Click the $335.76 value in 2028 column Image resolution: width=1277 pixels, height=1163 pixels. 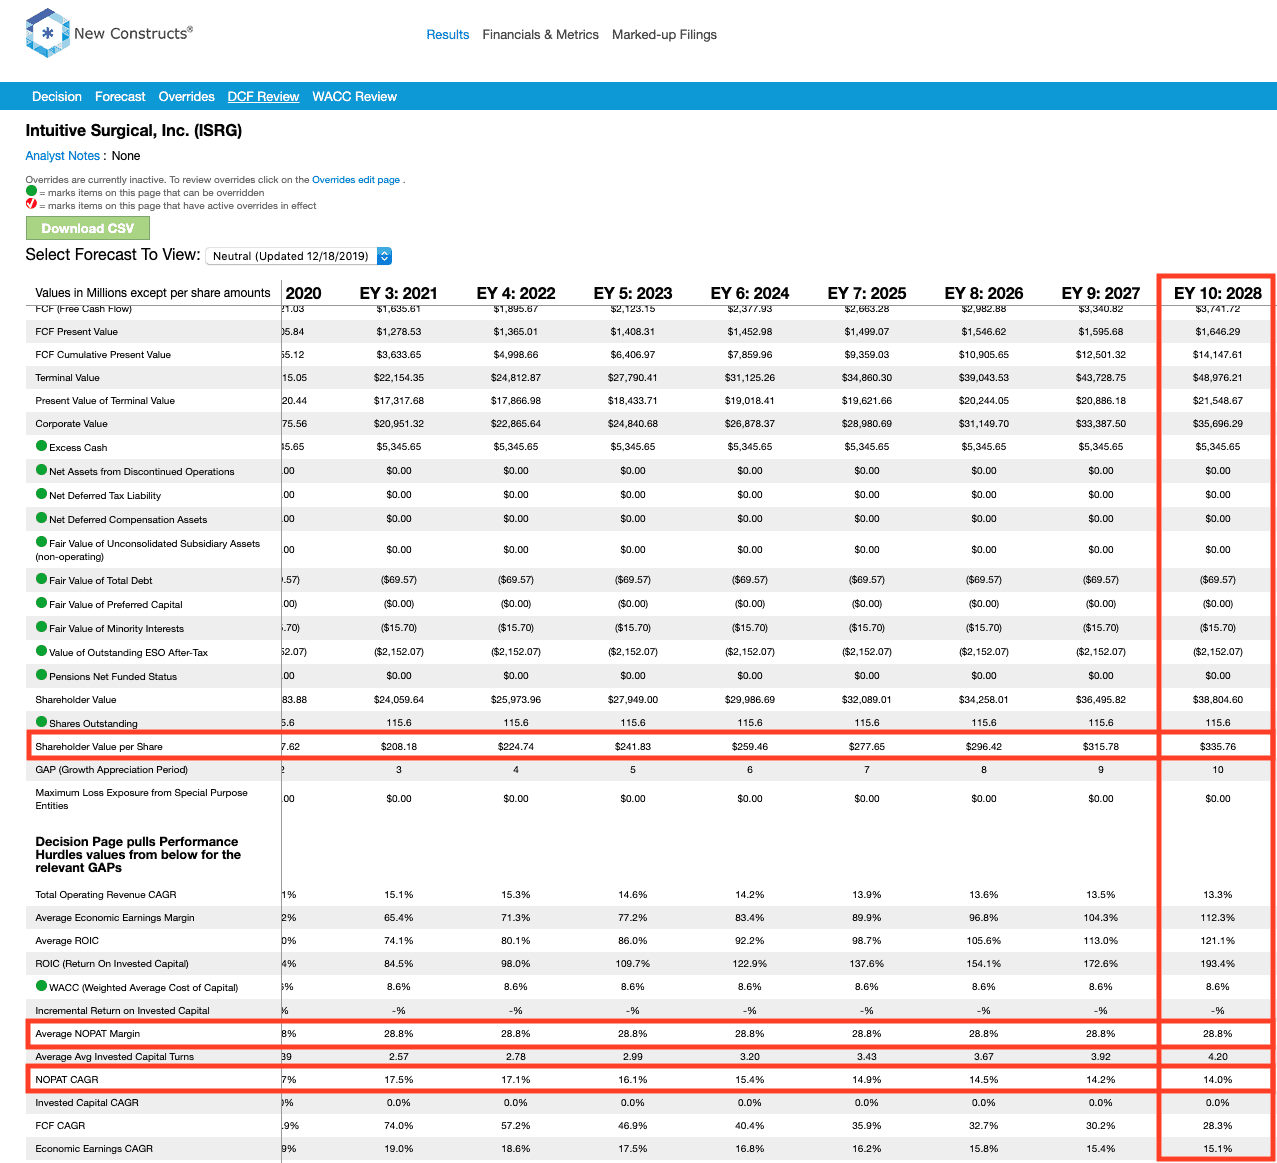(x=1218, y=746)
